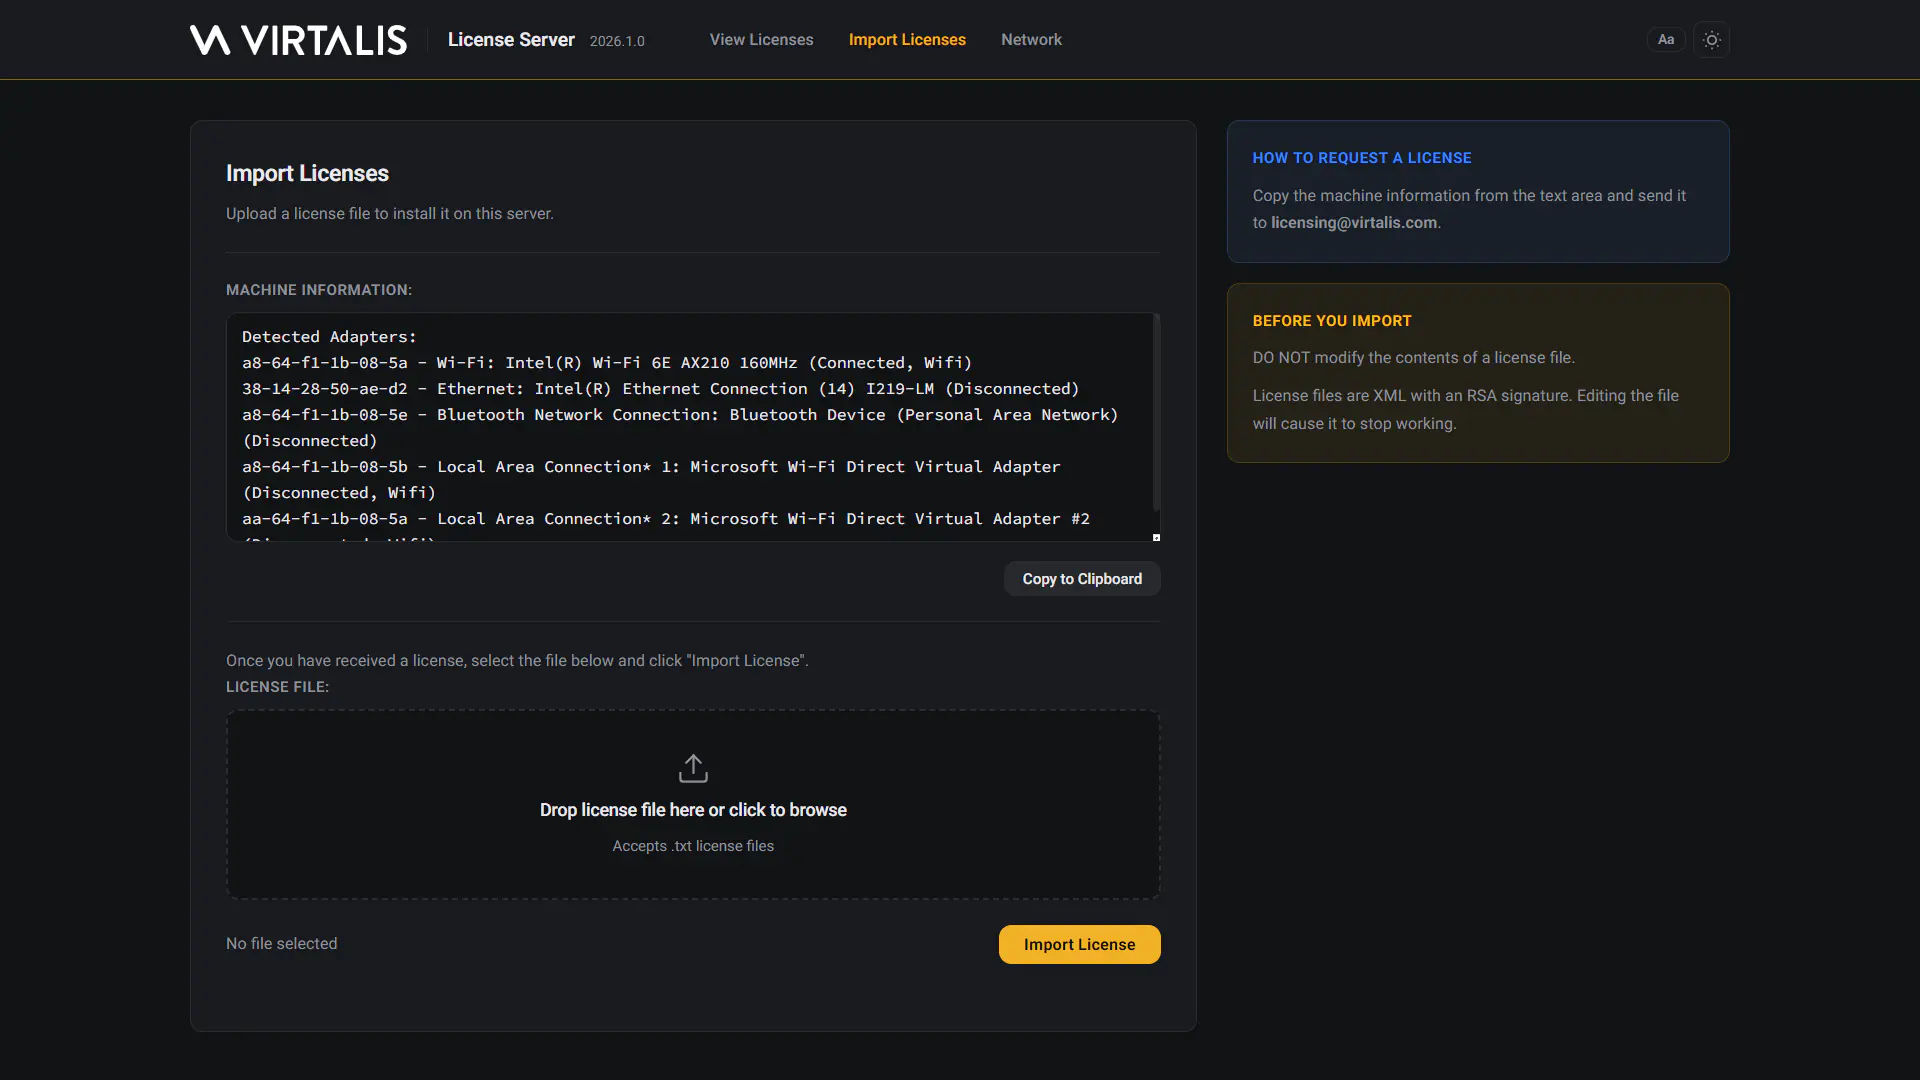Toggle the light/dark theme sun icon
The height and width of the screenshot is (1080, 1920).
point(1711,40)
